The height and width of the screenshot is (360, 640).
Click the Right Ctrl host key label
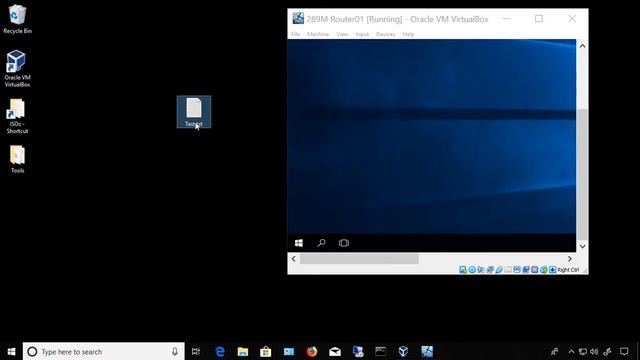coord(568,270)
